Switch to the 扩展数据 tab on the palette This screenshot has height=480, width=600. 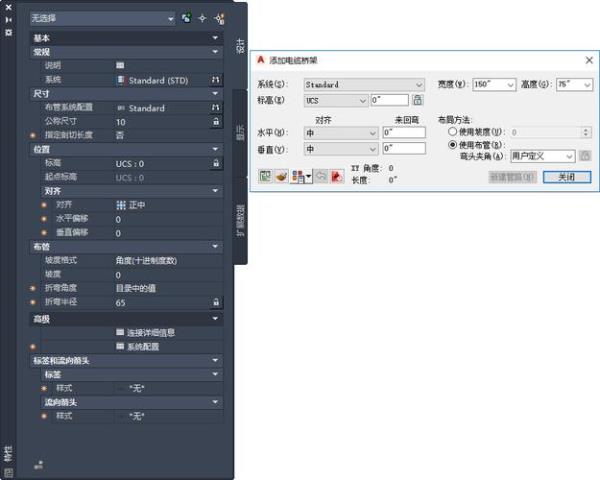pyautogui.click(x=240, y=220)
